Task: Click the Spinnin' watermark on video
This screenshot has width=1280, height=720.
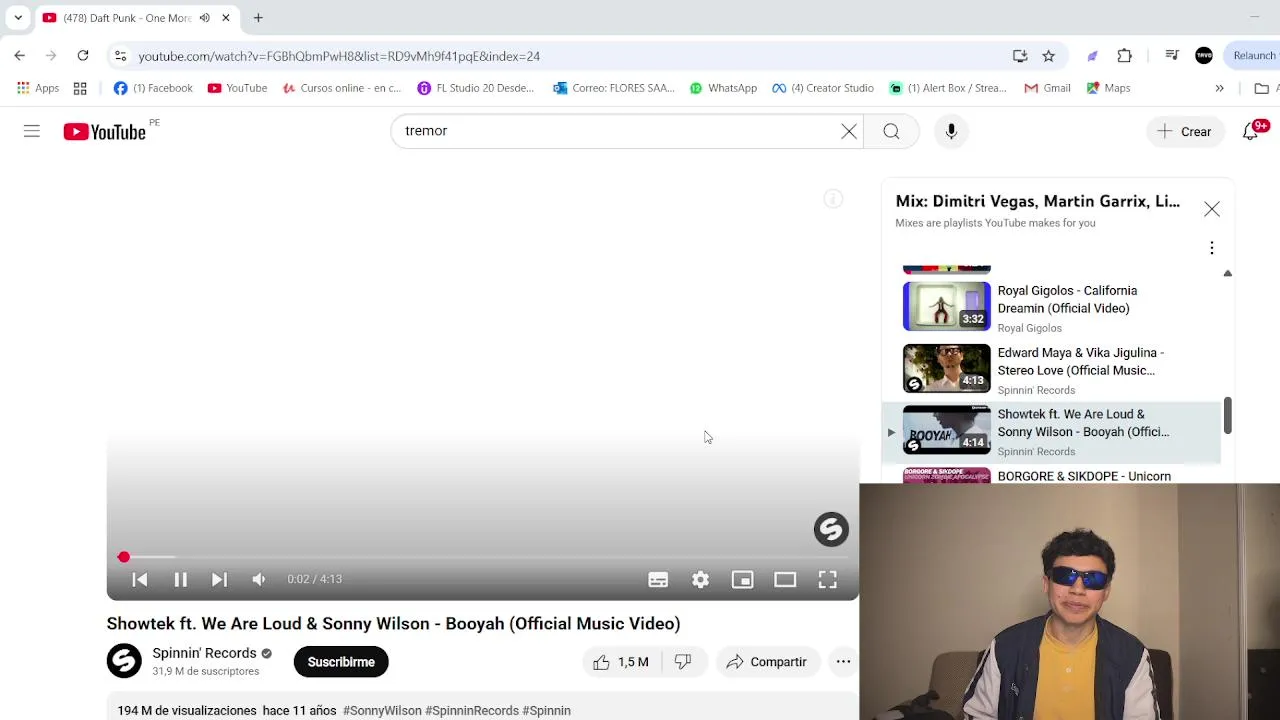Action: coord(831,530)
